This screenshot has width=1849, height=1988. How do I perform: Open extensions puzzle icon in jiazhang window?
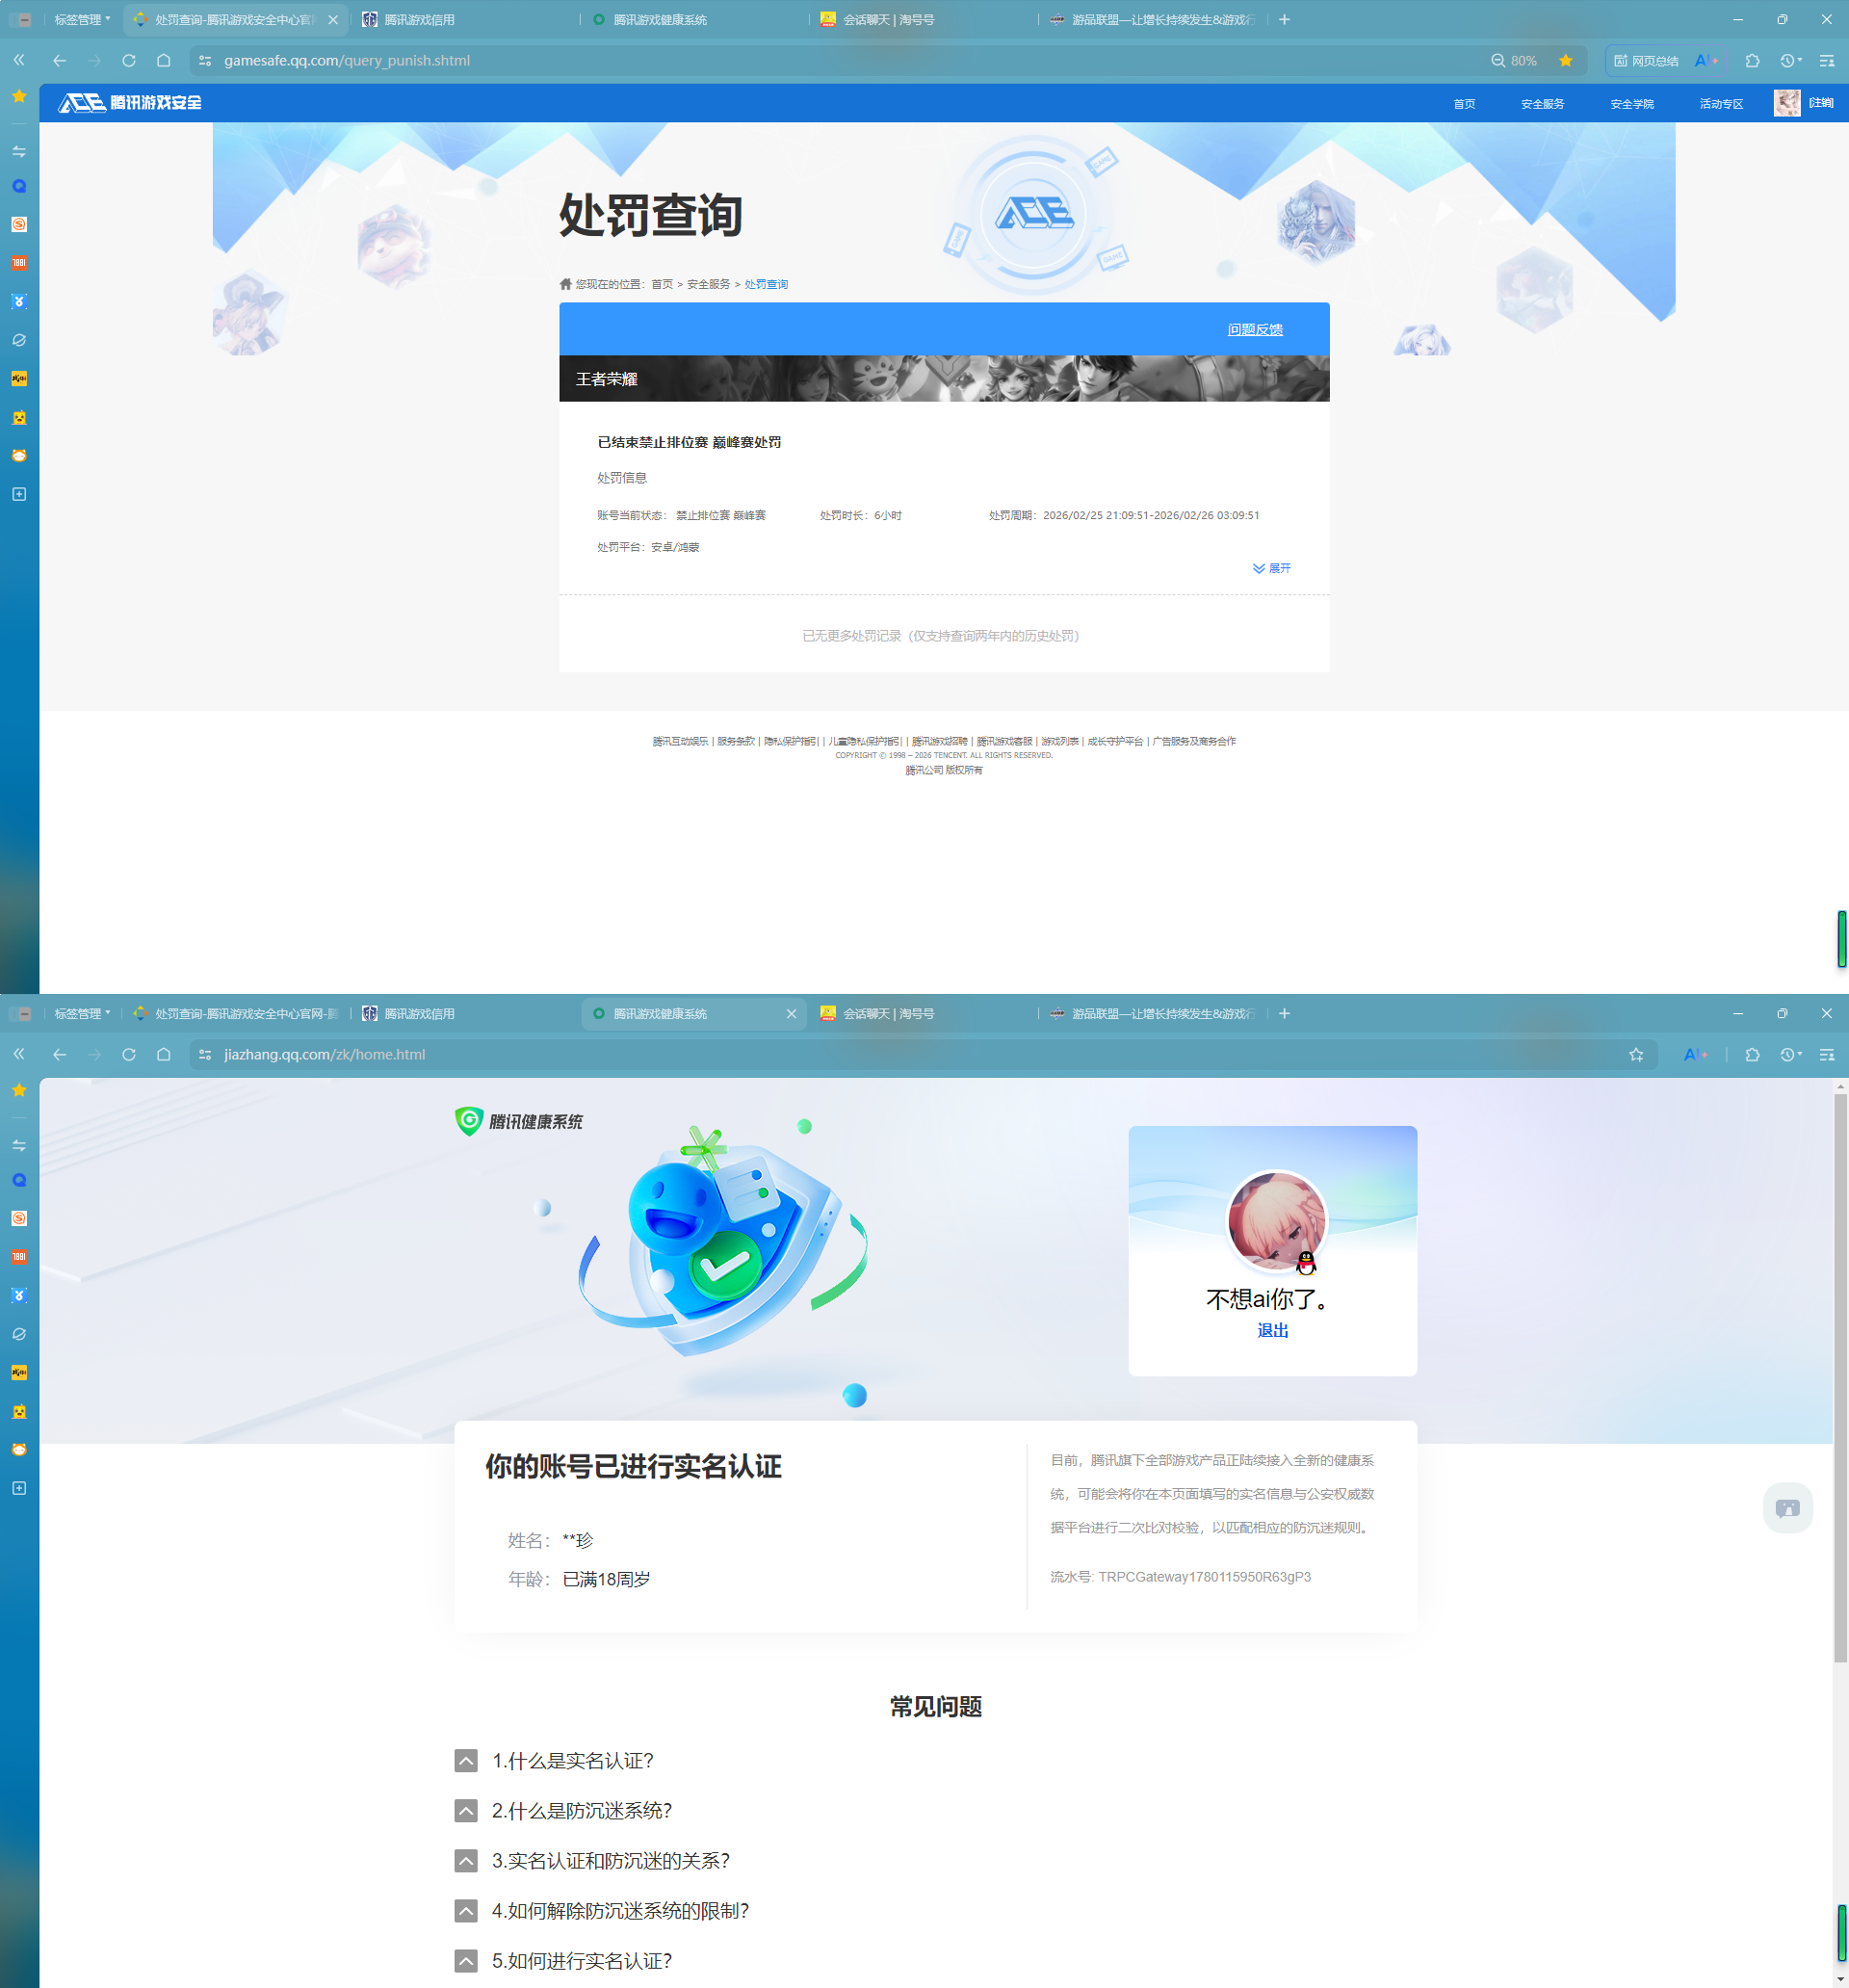pyautogui.click(x=1752, y=1054)
